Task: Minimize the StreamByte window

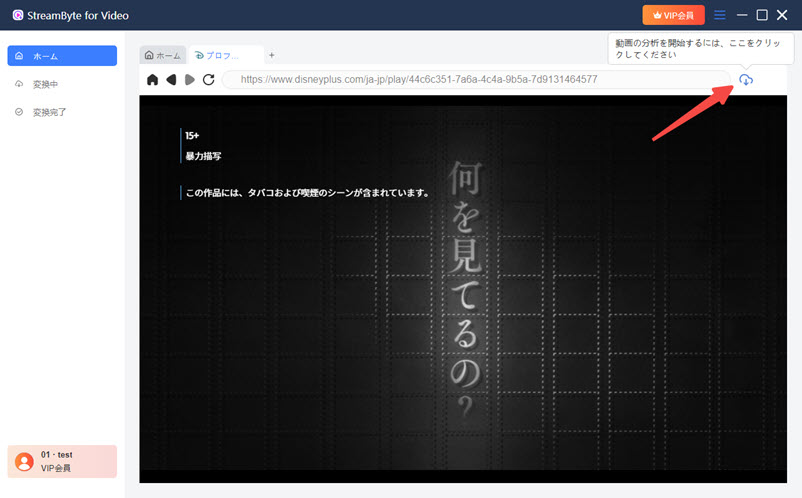Action: pyautogui.click(x=742, y=15)
